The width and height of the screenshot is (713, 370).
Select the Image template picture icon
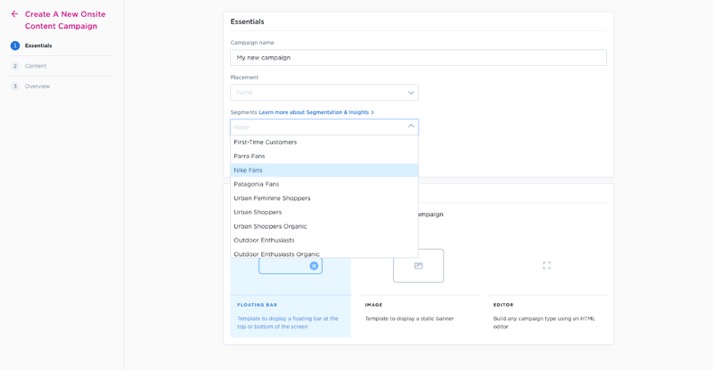point(418,266)
